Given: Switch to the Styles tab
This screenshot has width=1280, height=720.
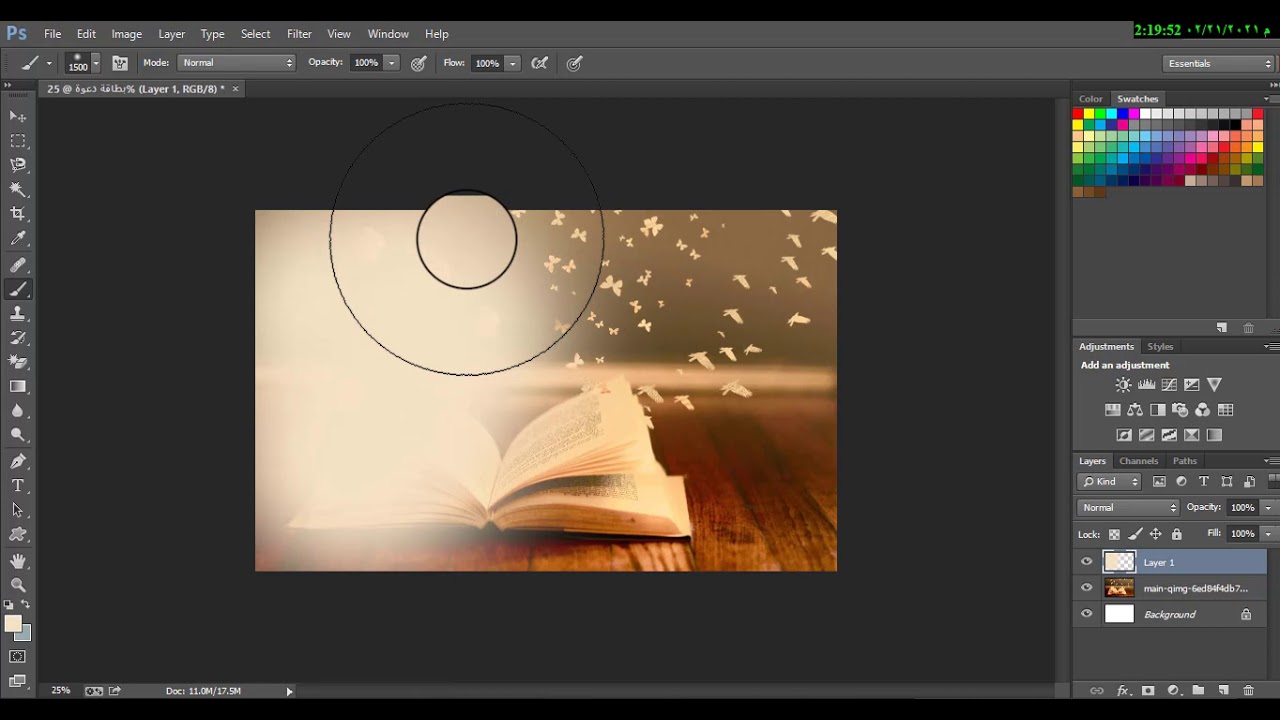Looking at the screenshot, I should (1160, 347).
